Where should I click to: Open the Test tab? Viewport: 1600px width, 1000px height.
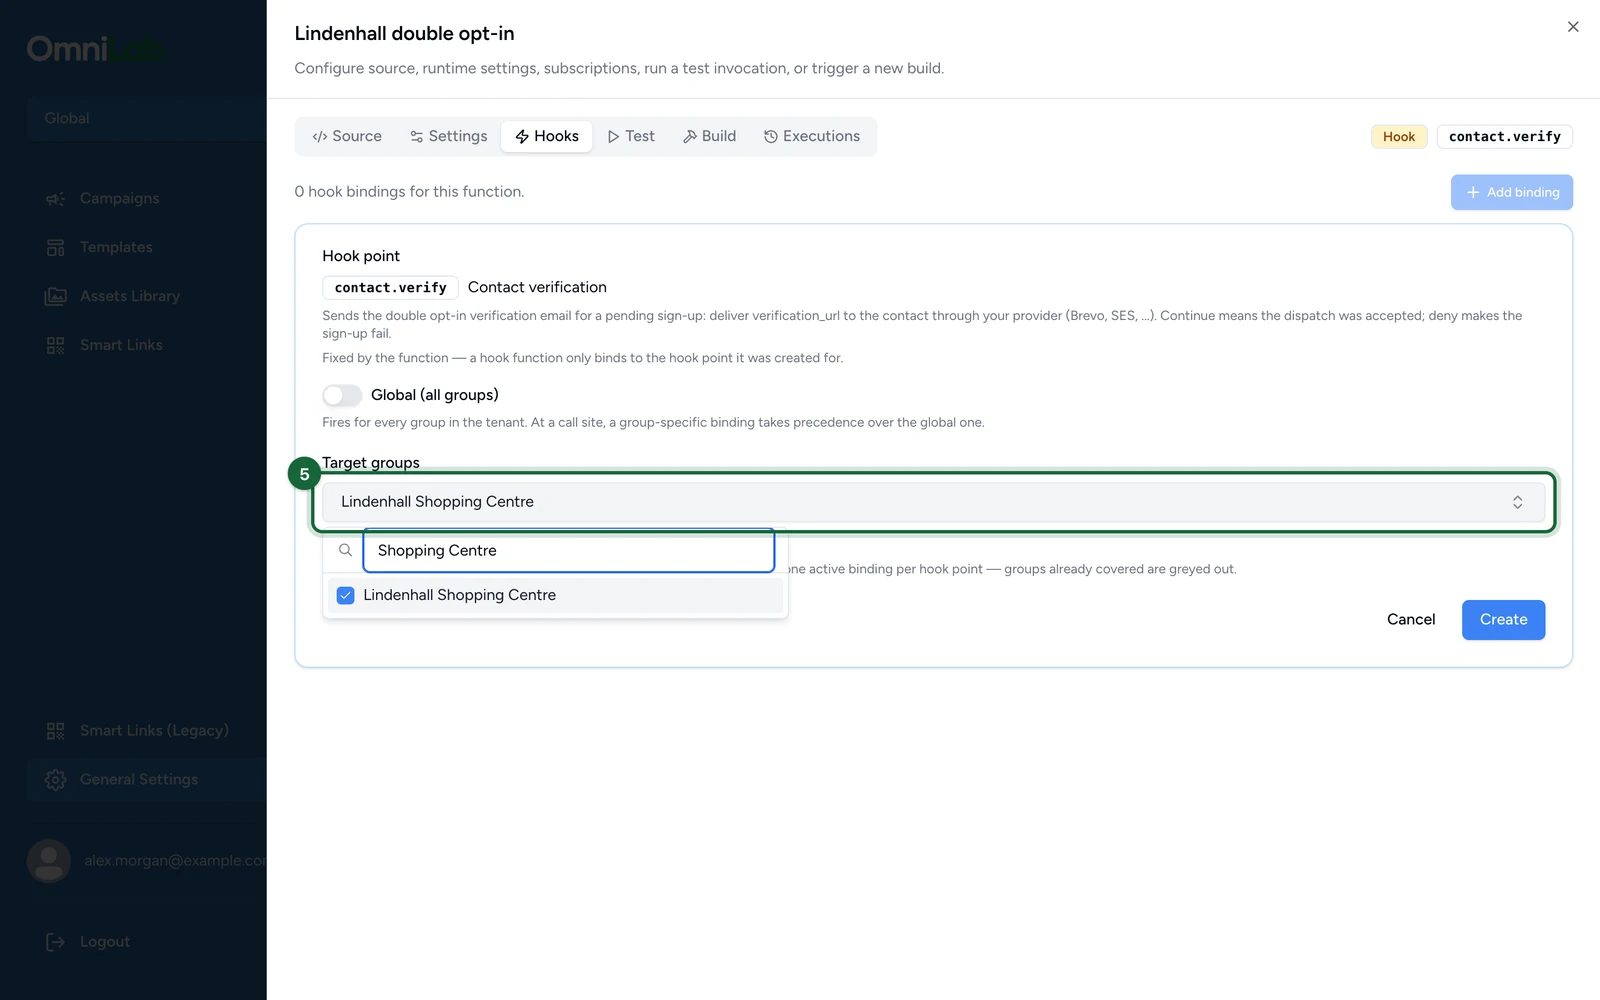(631, 136)
